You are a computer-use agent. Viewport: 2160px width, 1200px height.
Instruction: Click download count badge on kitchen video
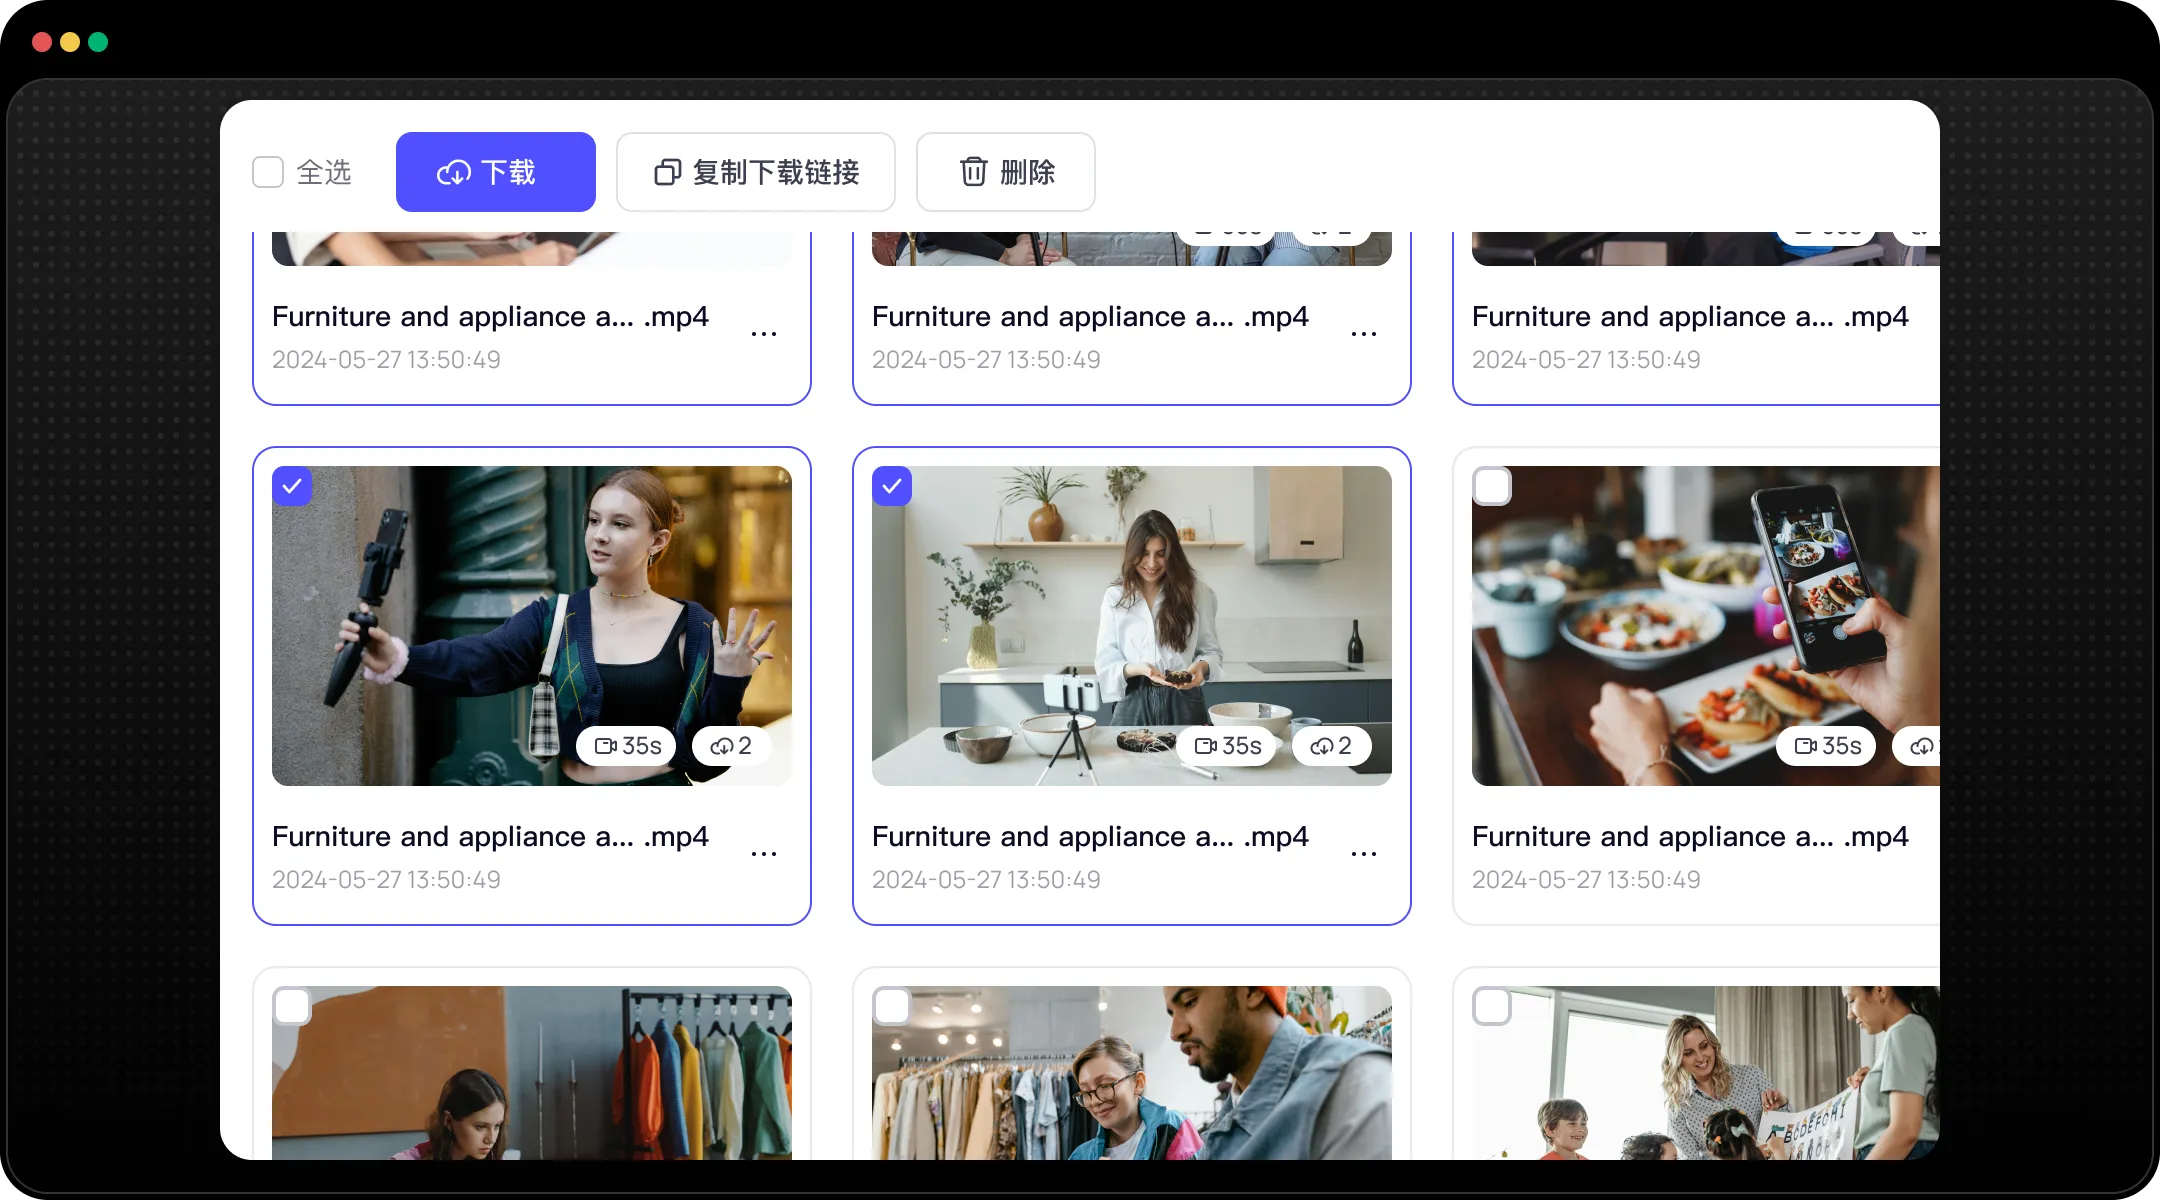[1331, 746]
